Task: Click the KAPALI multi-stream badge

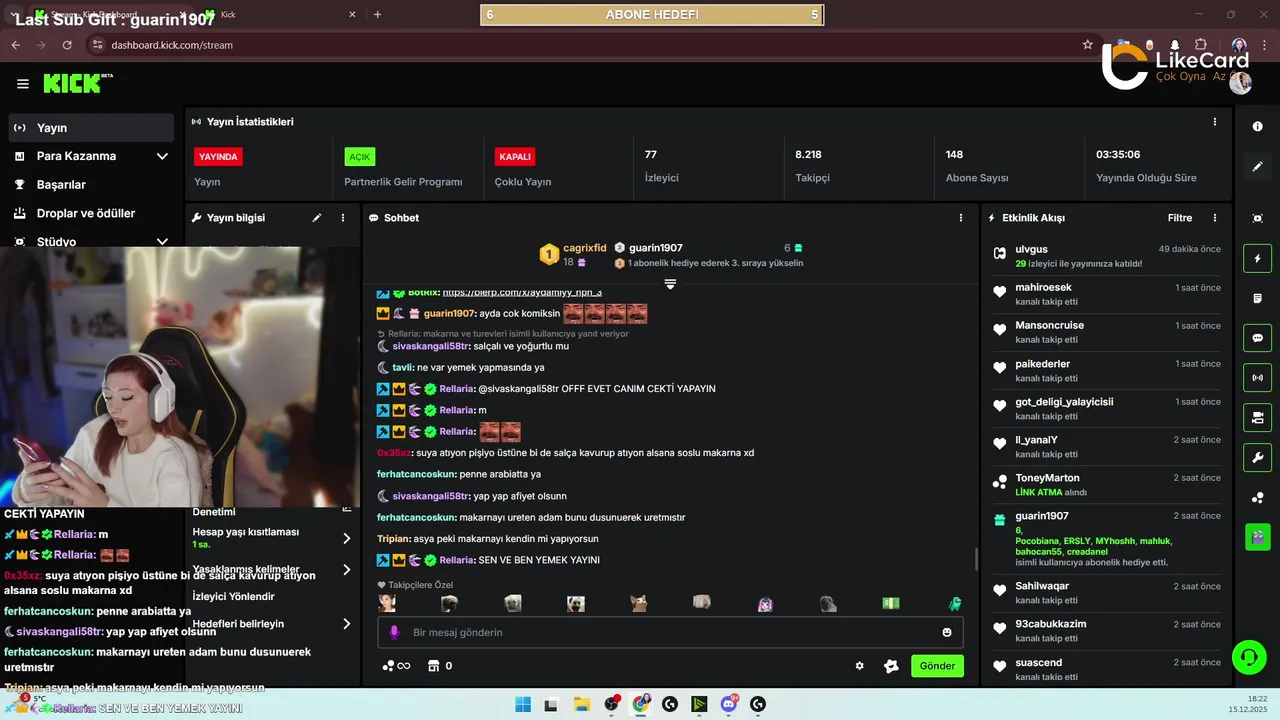Action: point(515,157)
